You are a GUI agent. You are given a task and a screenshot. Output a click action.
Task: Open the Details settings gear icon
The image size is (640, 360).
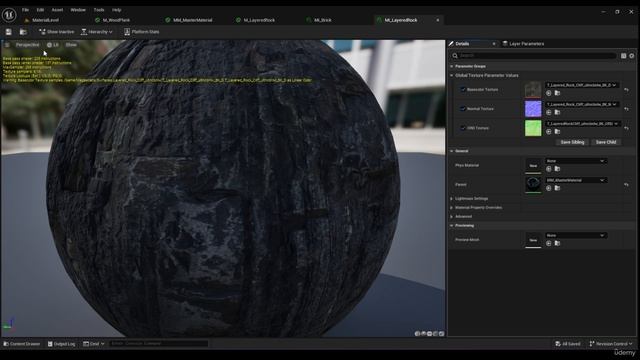coord(632,56)
